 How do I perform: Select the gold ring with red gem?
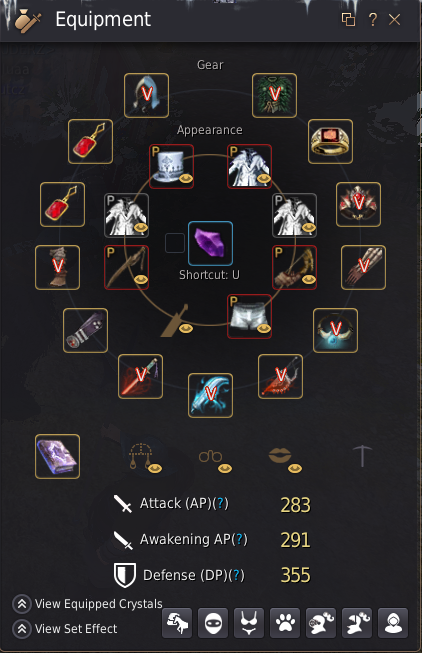pyautogui.click(x=330, y=142)
